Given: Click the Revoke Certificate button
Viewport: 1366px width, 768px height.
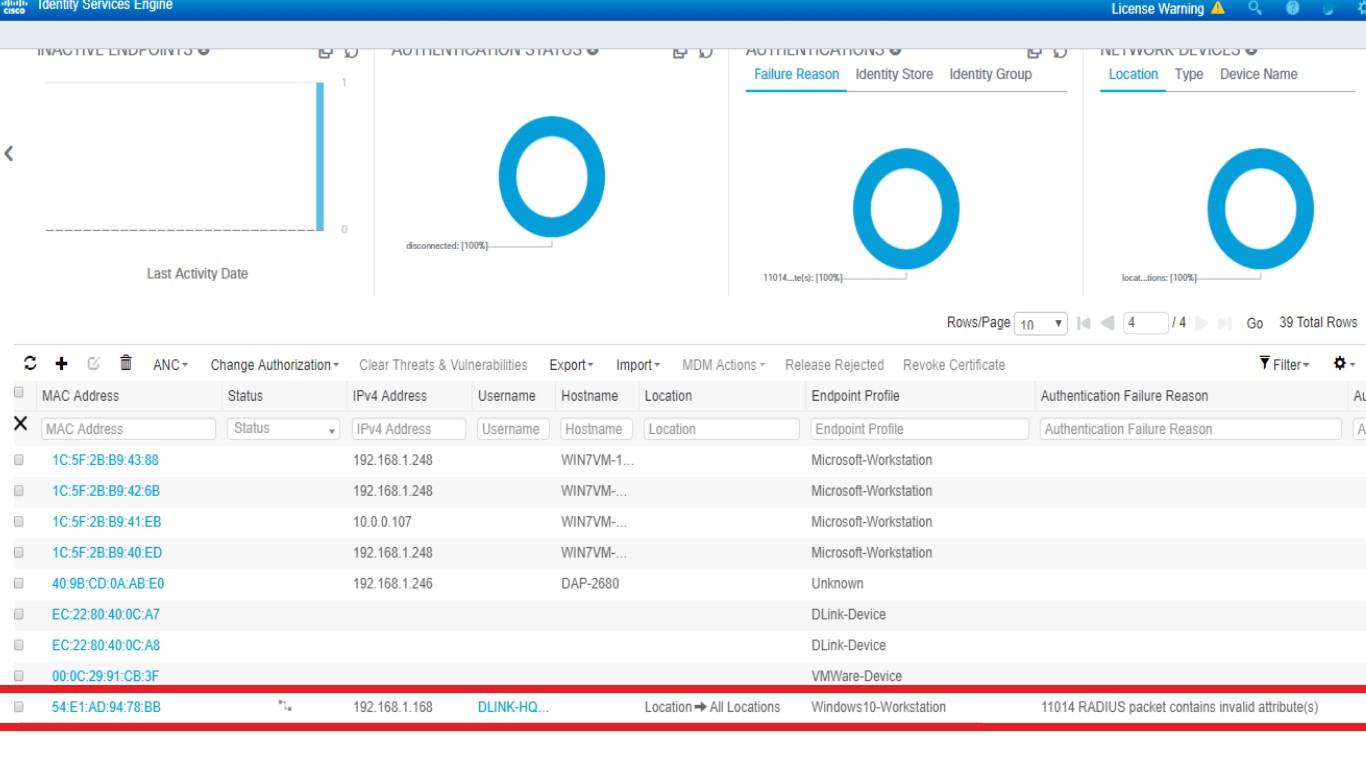Looking at the screenshot, I should point(954,365).
